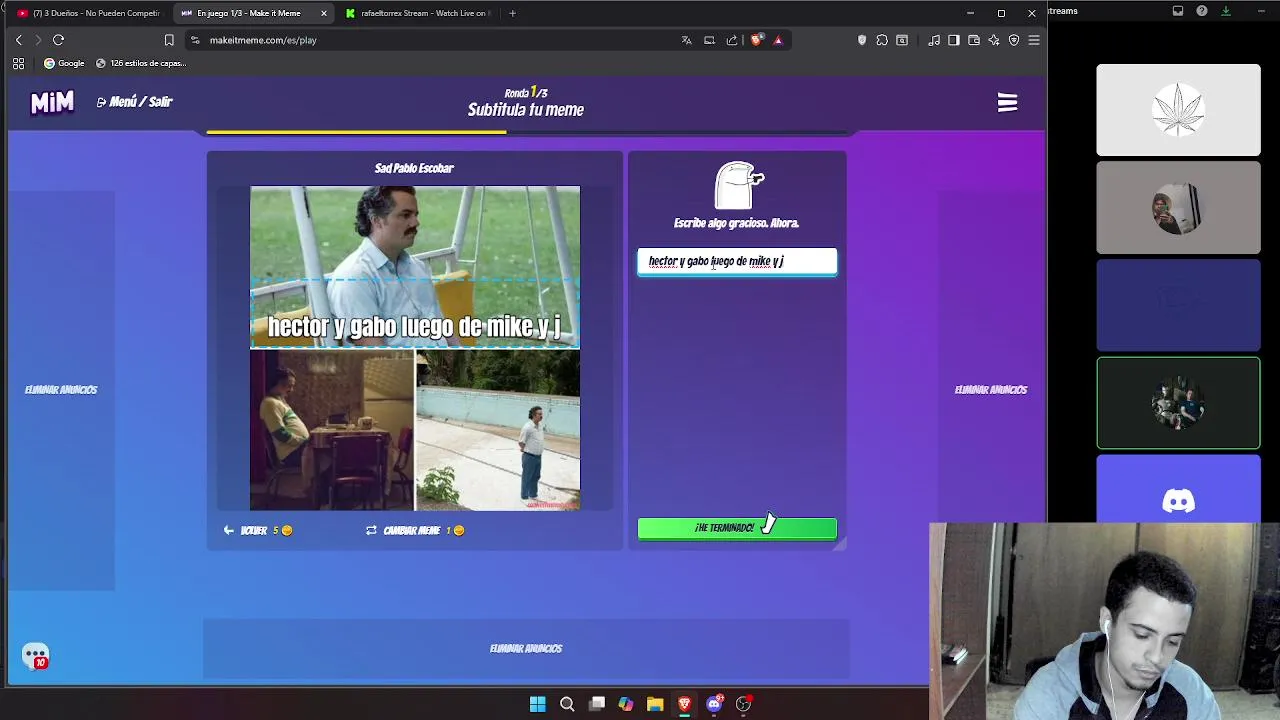The width and height of the screenshot is (1280, 720).
Task: Click Cambiar meme swap button
Action: [x=415, y=530]
